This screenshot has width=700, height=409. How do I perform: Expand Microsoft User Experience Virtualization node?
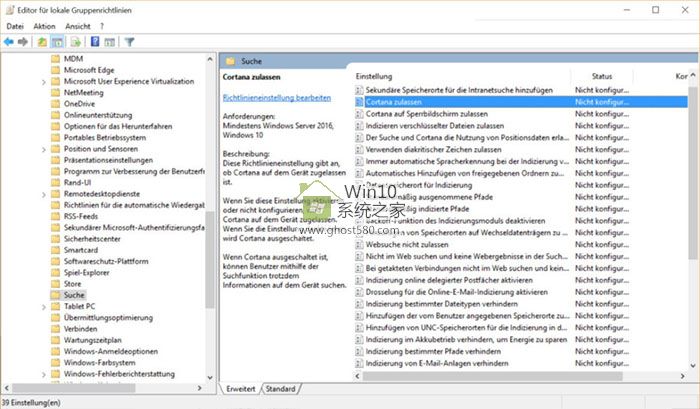click(x=44, y=82)
